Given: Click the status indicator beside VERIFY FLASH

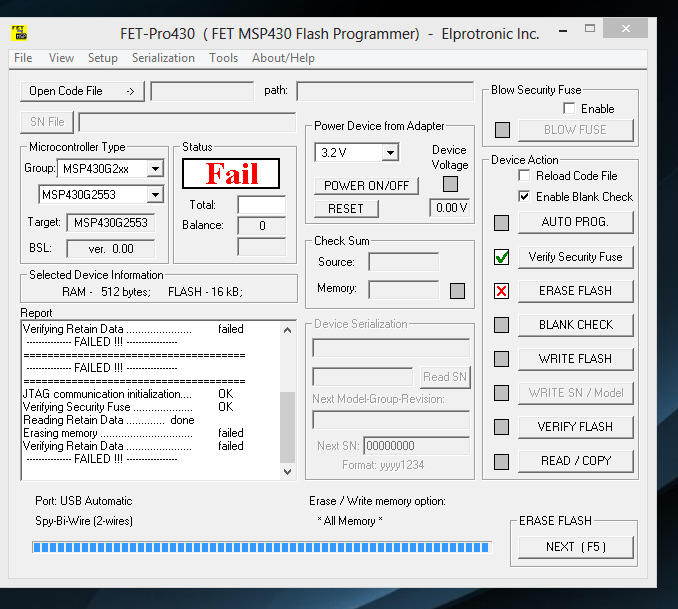Looking at the screenshot, I should click(501, 427).
